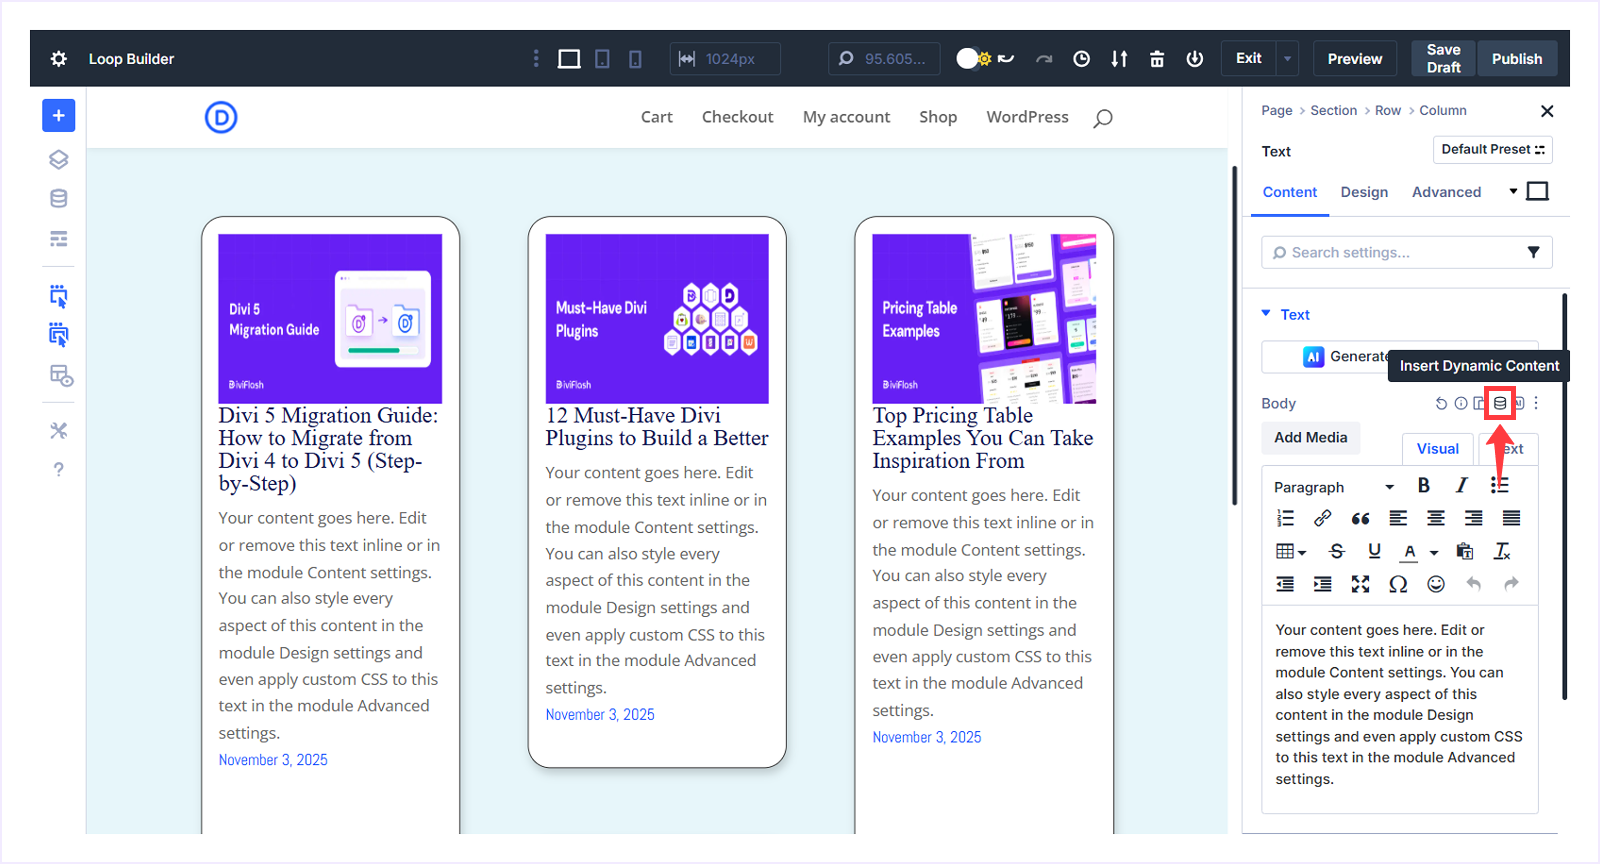This screenshot has height=864, width=1600.
Task: Open the Exit dropdown arrow
Action: [1287, 59]
